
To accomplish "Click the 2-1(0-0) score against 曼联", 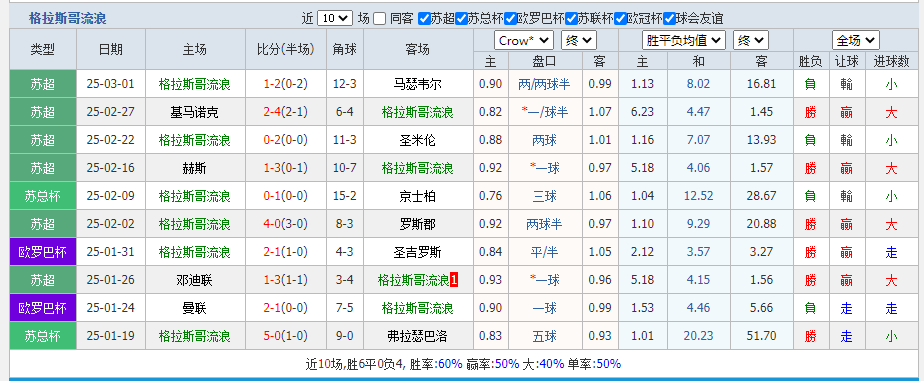I will (x=286, y=308).
